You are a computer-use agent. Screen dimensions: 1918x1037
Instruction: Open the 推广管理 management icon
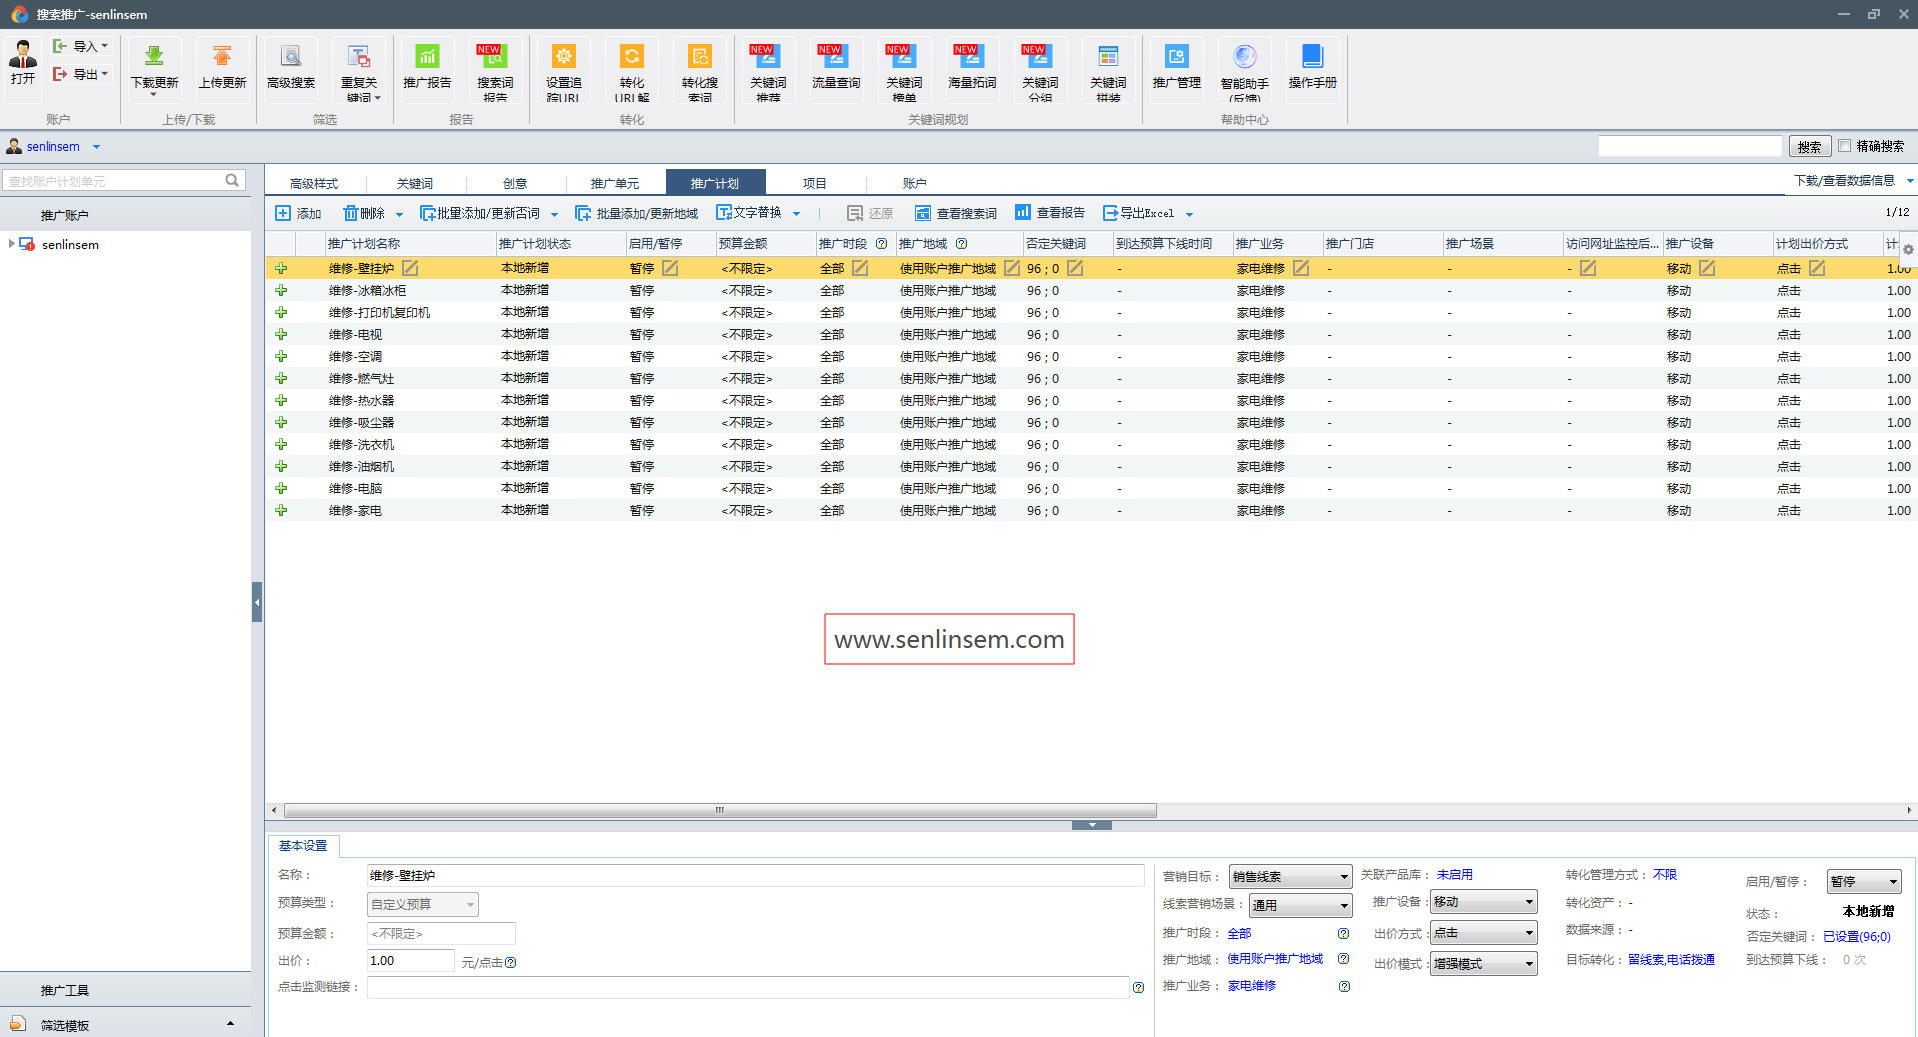pos(1176,58)
